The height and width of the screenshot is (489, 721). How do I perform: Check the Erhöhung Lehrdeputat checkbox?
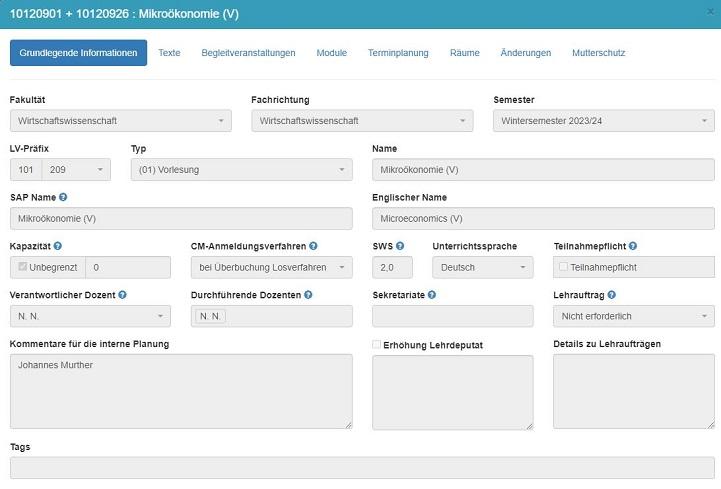[377, 345]
